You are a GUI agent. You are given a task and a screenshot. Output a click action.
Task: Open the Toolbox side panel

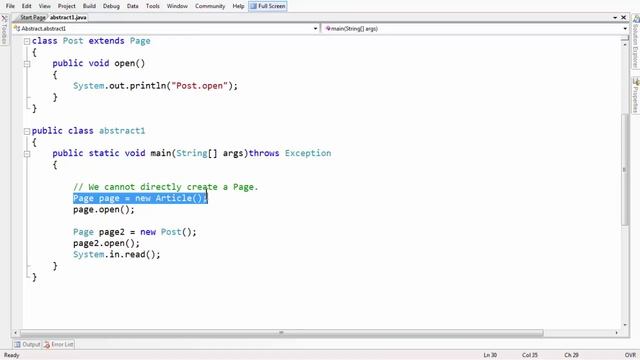click(4, 30)
